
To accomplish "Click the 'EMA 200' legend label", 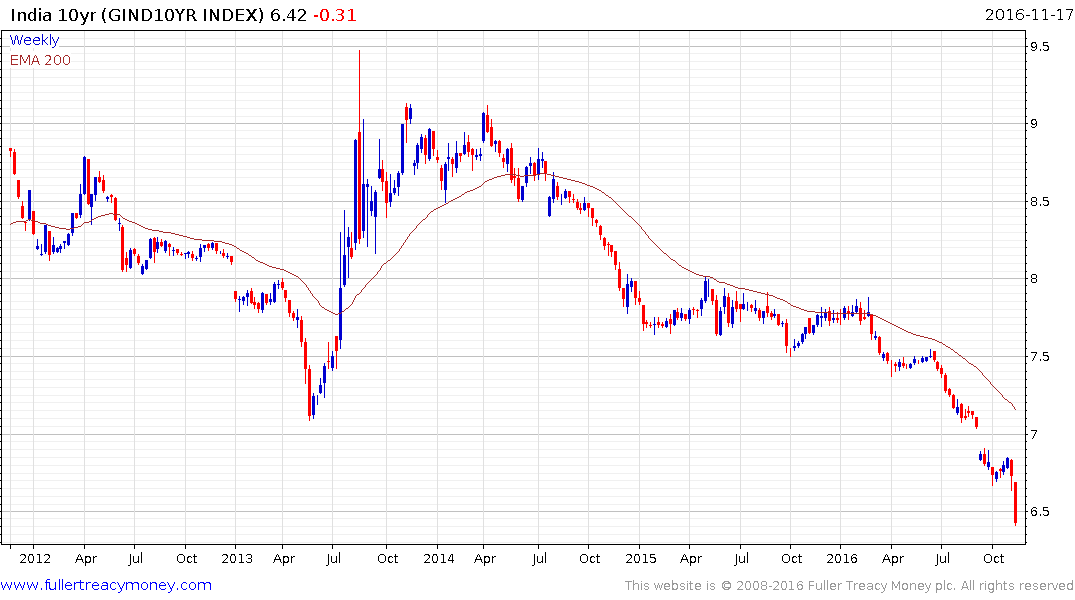I will click(x=40, y=60).
